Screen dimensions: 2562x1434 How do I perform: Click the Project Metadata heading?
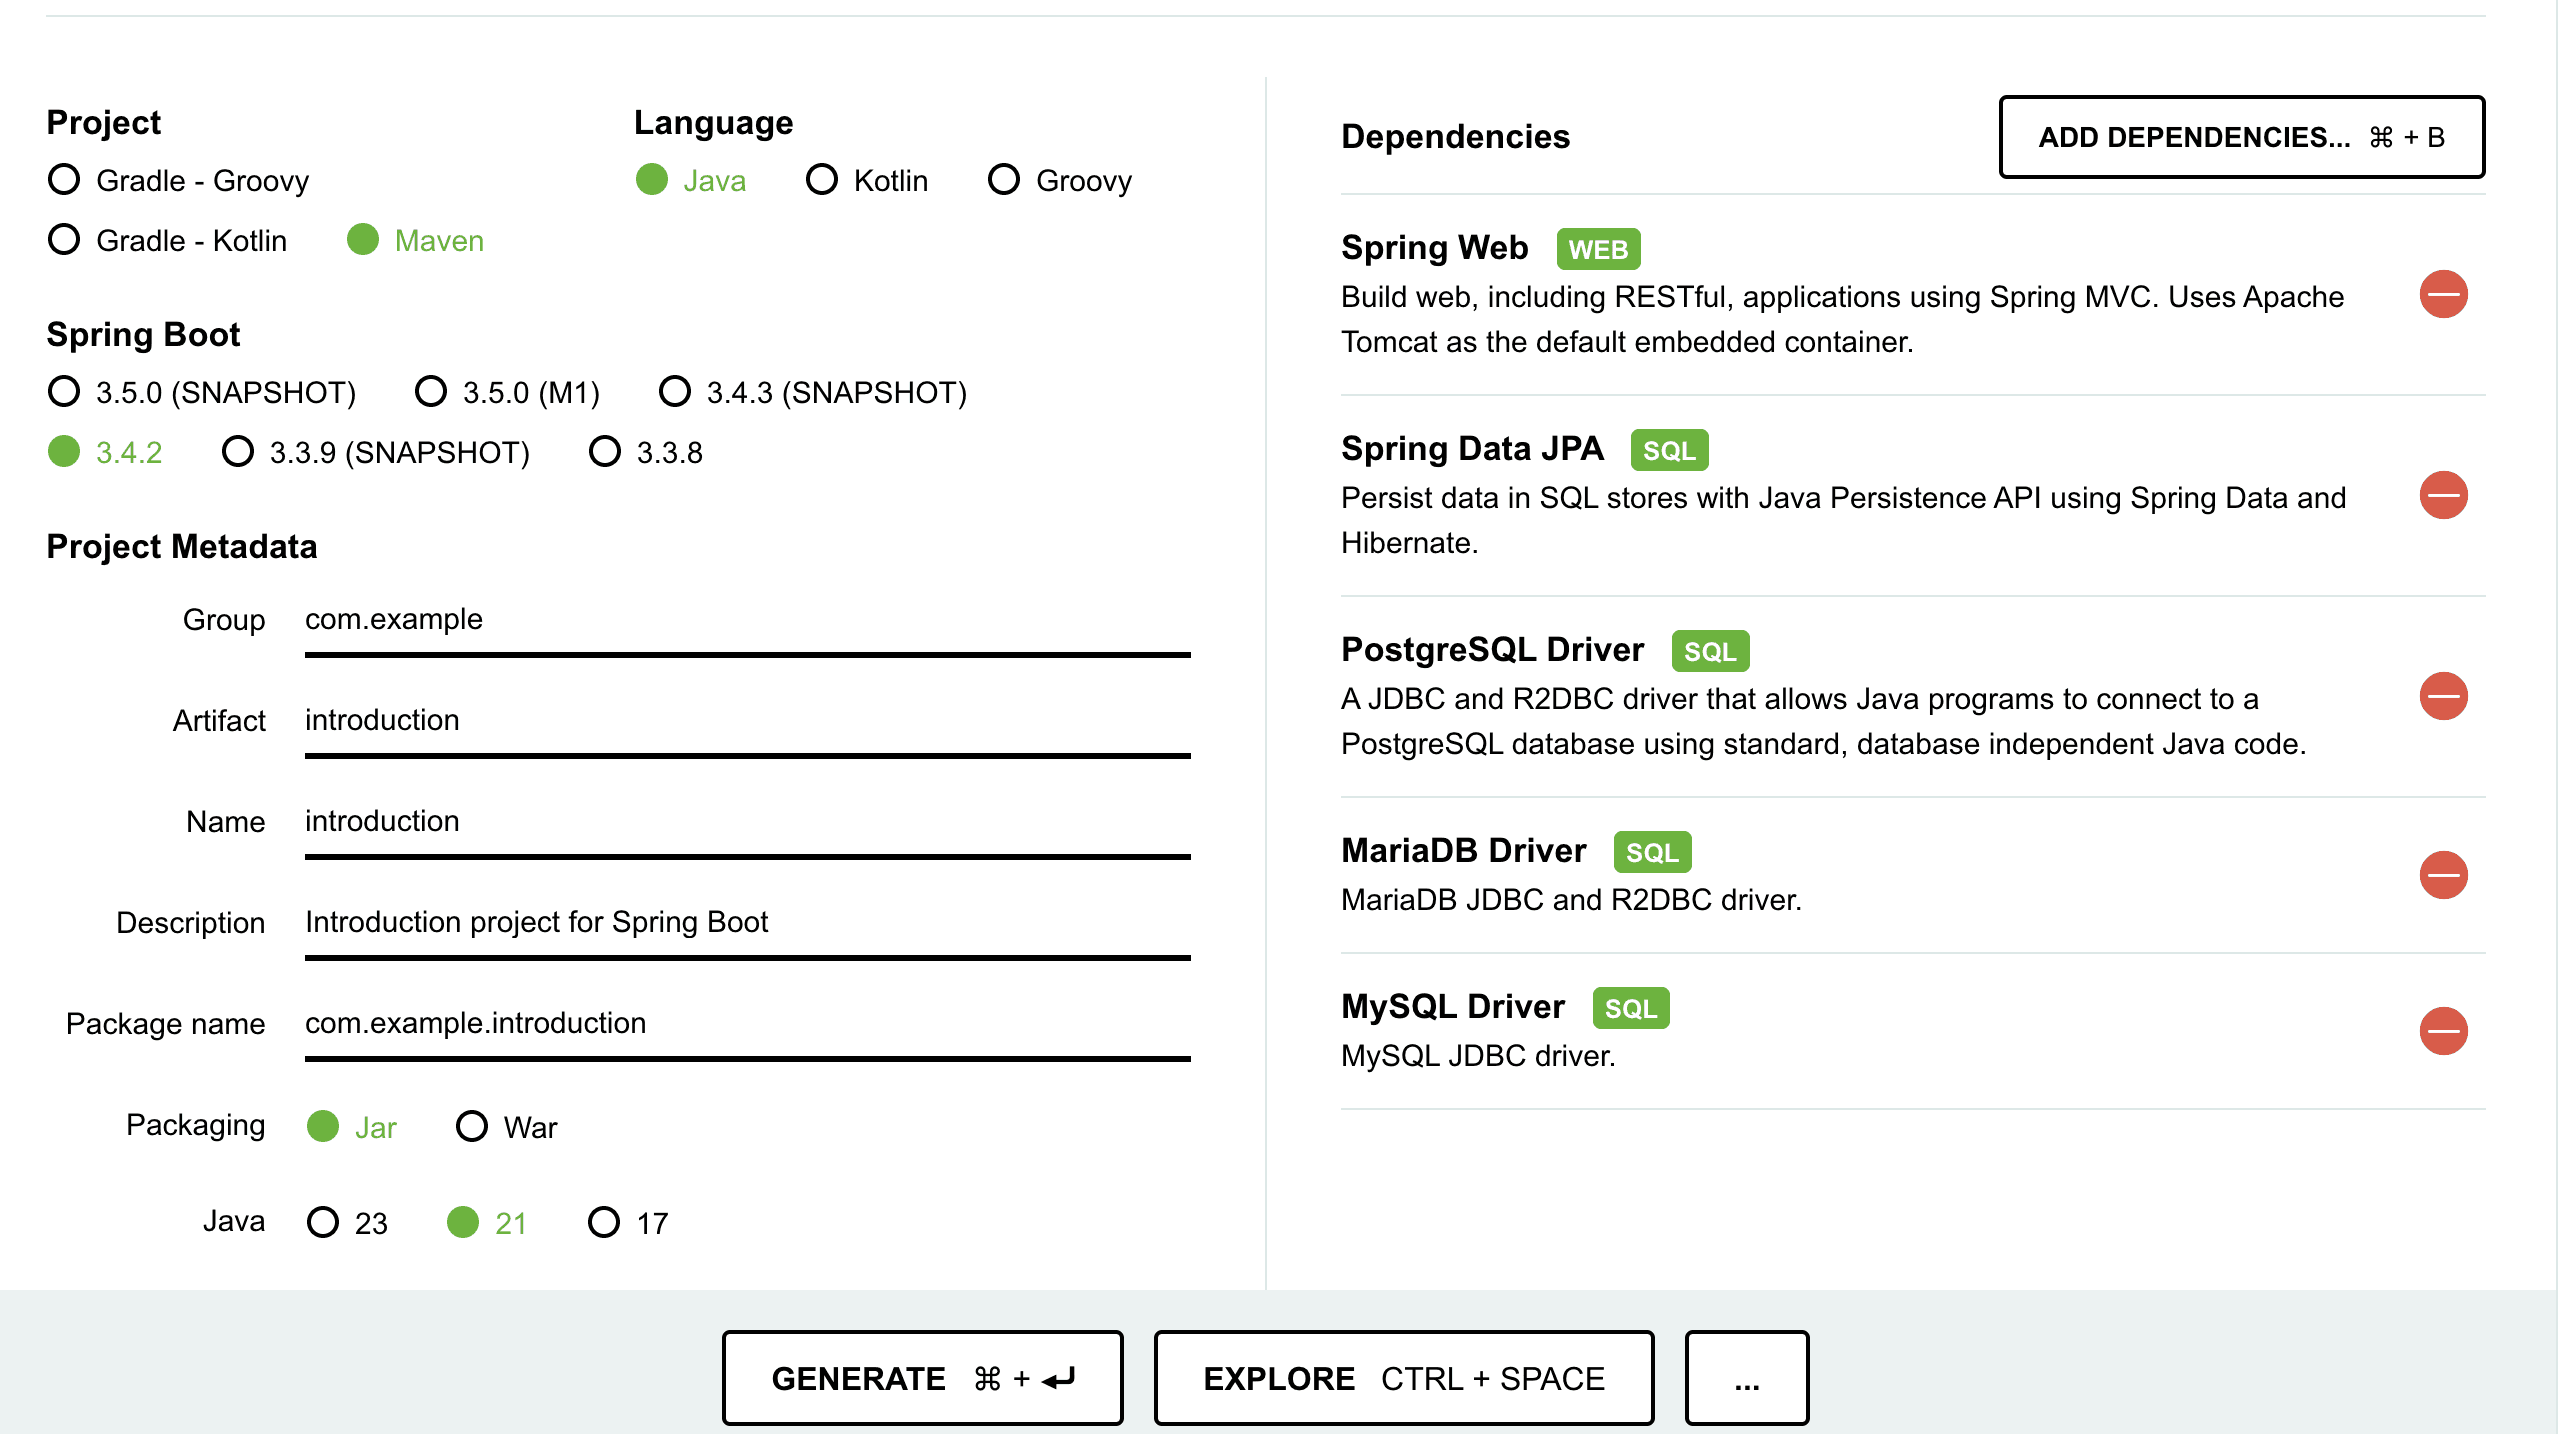pos(182,546)
